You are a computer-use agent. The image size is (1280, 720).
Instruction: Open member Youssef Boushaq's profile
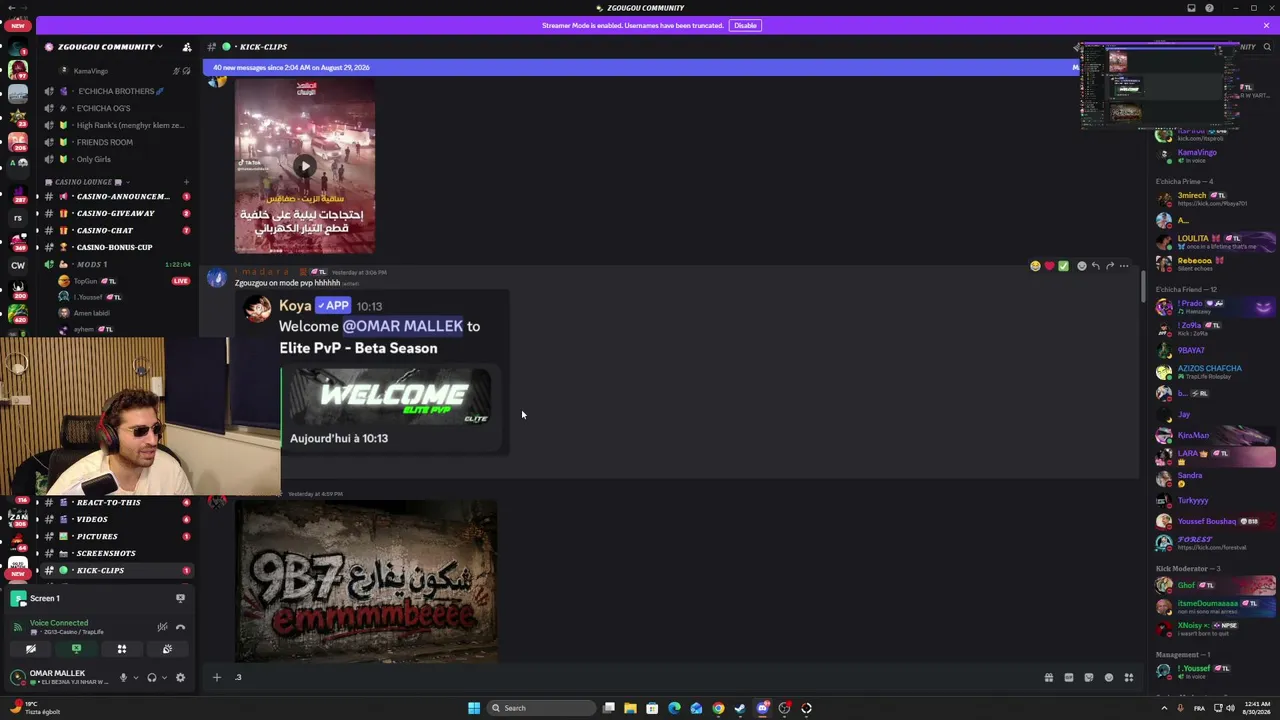[1215, 521]
